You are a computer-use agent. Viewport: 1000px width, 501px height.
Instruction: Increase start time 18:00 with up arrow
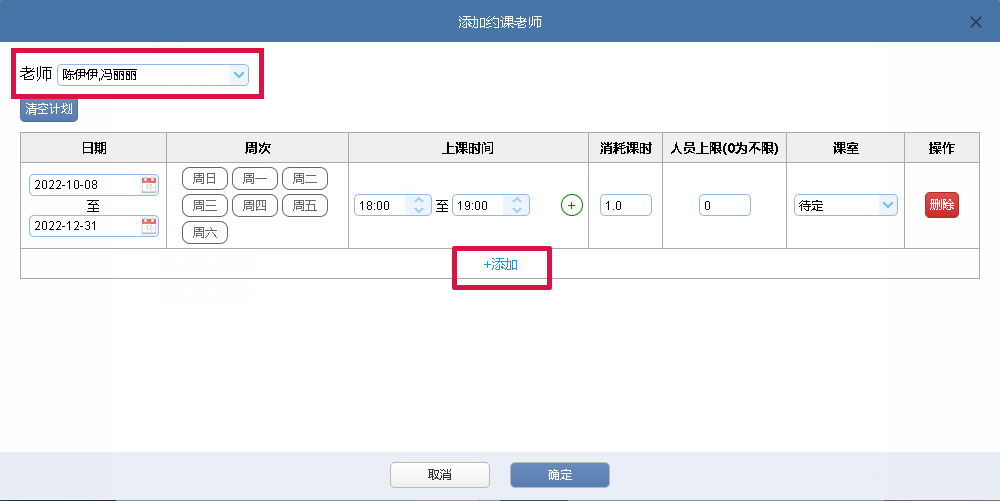[x=419, y=200]
